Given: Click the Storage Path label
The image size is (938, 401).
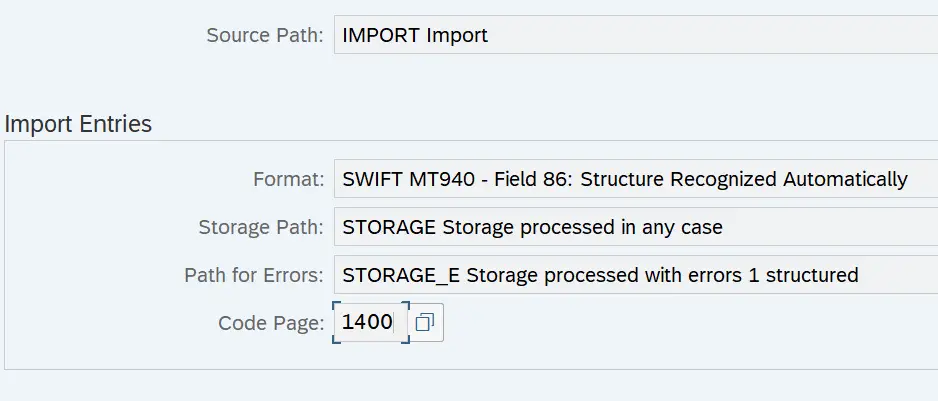Looking at the screenshot, I should 261,227.
